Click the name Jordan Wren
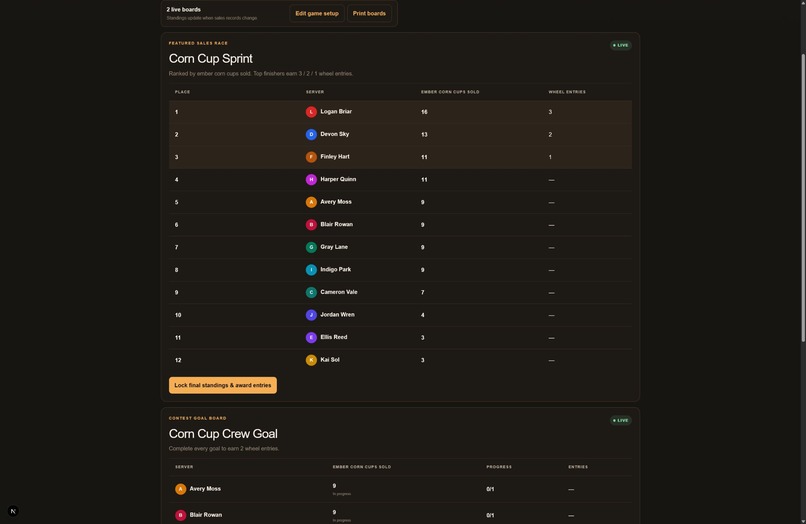The width and height of the screenshot is (806, 524). tap(337, 315)
